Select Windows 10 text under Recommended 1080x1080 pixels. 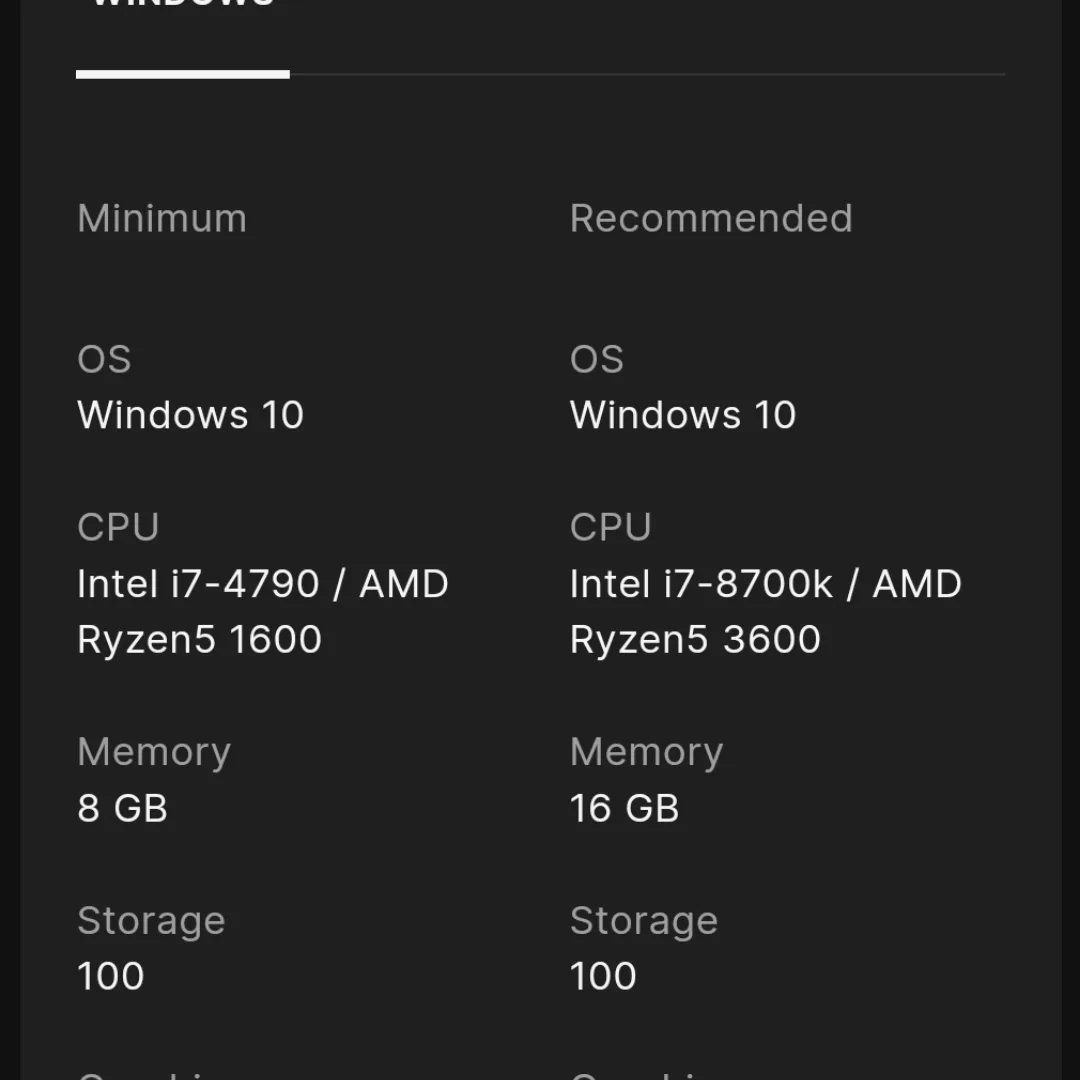pos(683,415)
